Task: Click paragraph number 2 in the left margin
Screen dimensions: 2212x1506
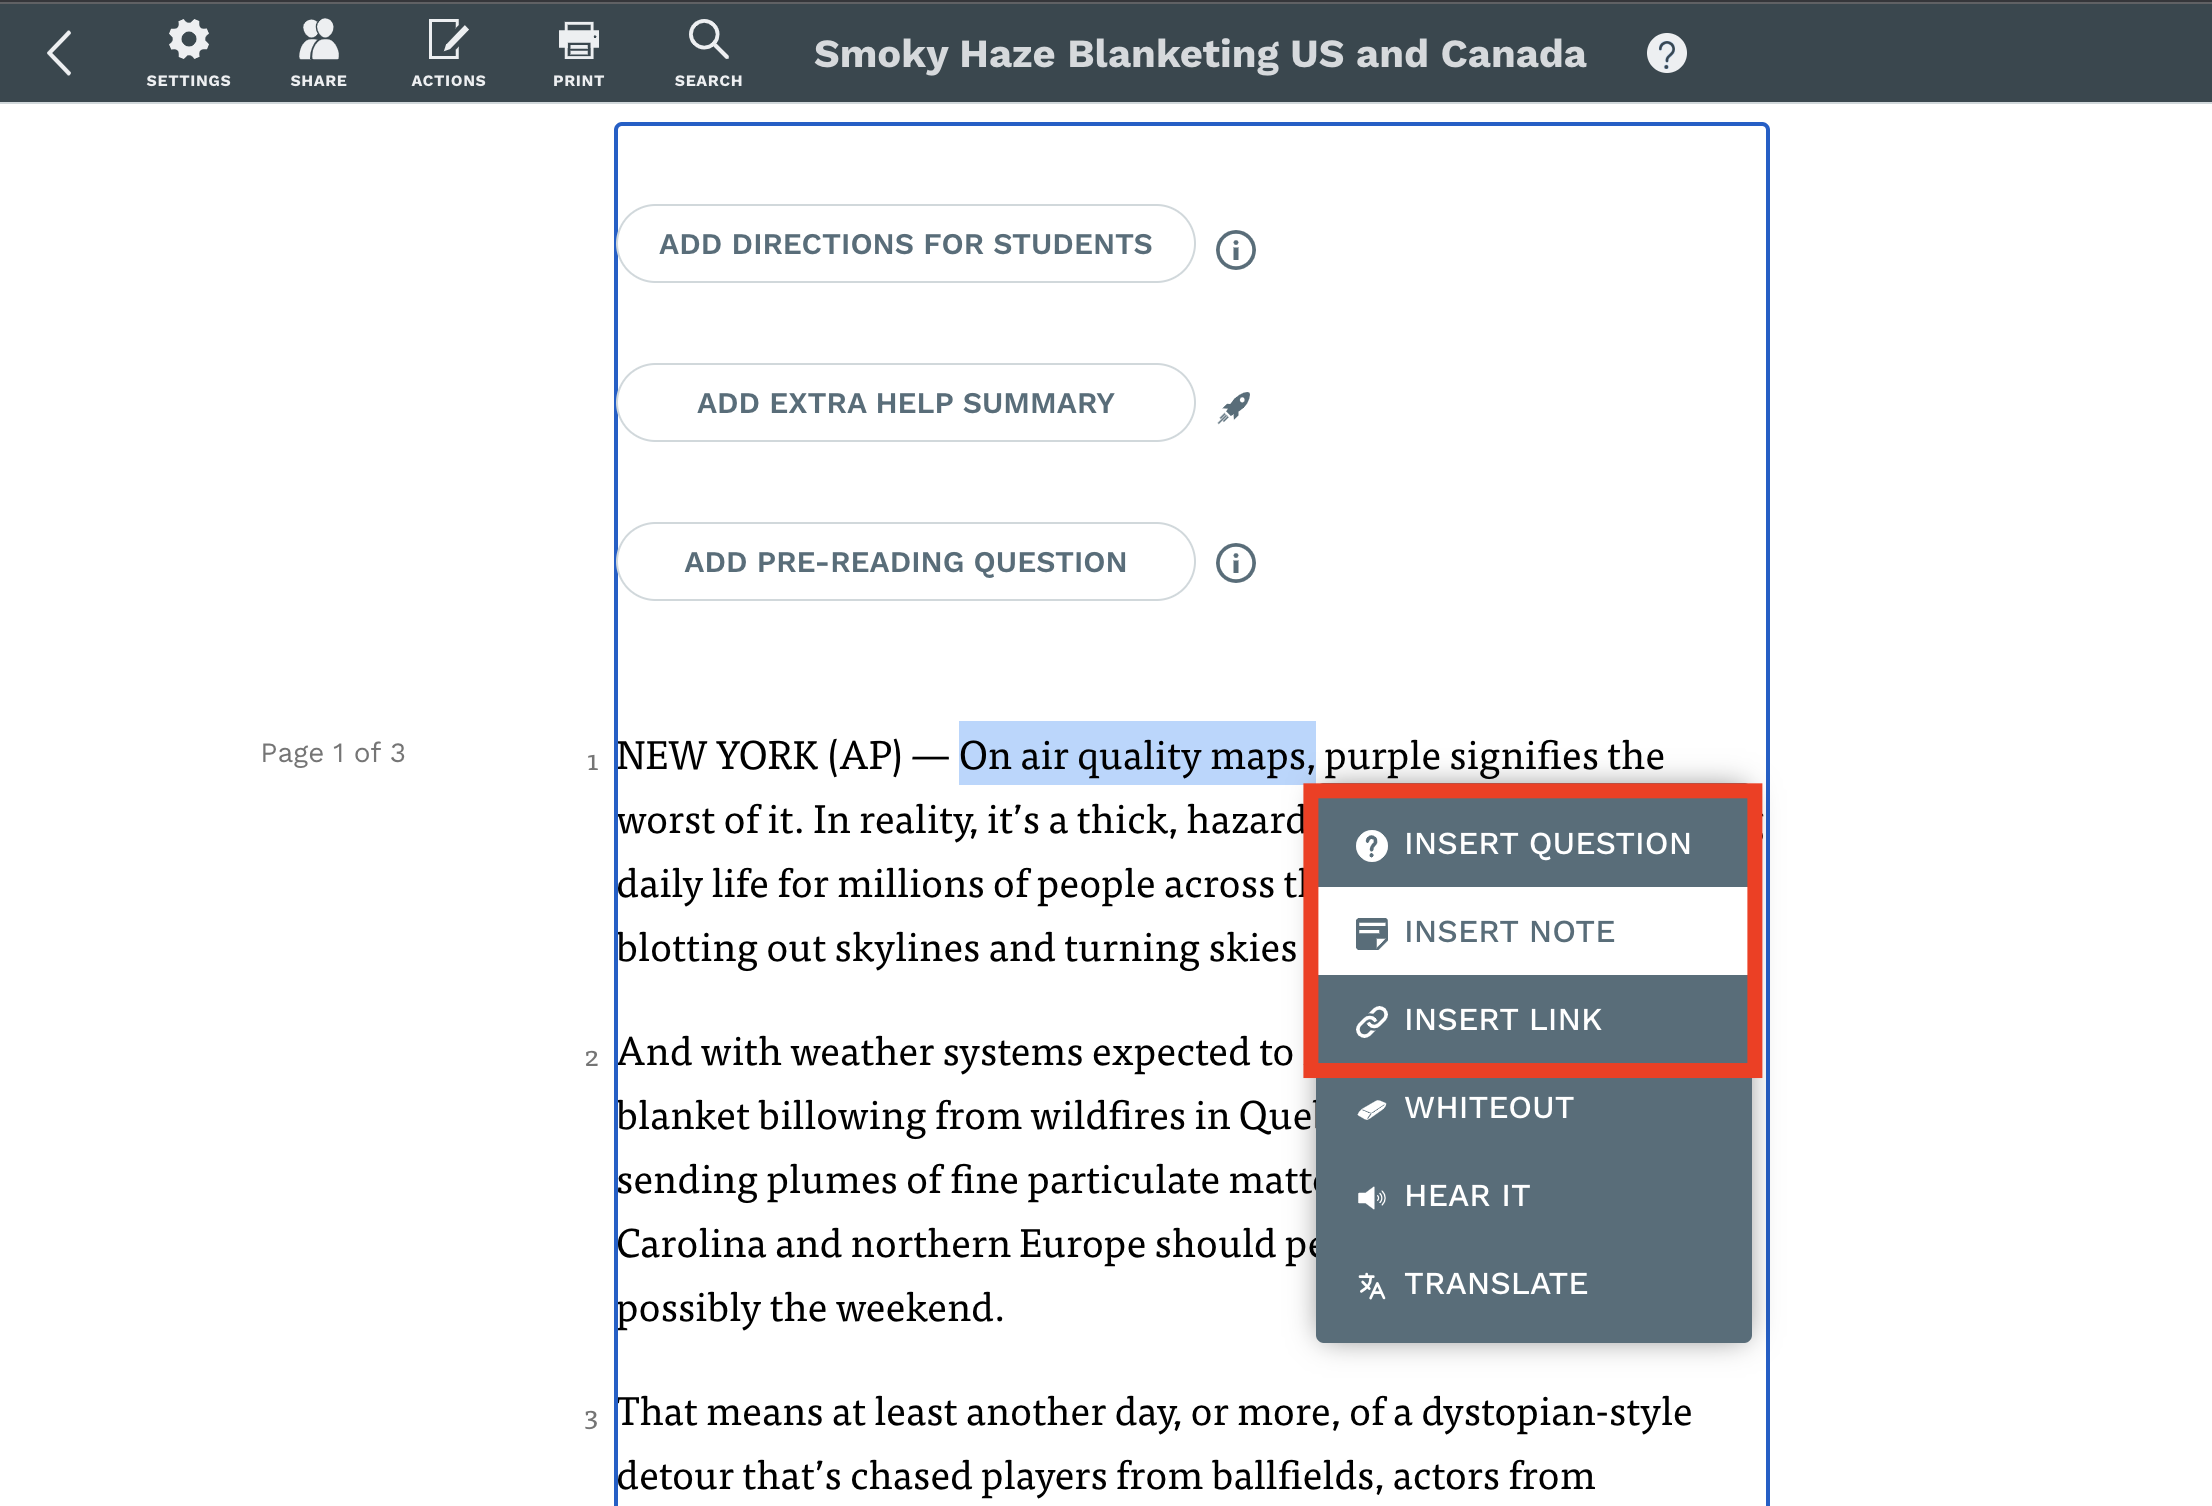Action: 591,1059
